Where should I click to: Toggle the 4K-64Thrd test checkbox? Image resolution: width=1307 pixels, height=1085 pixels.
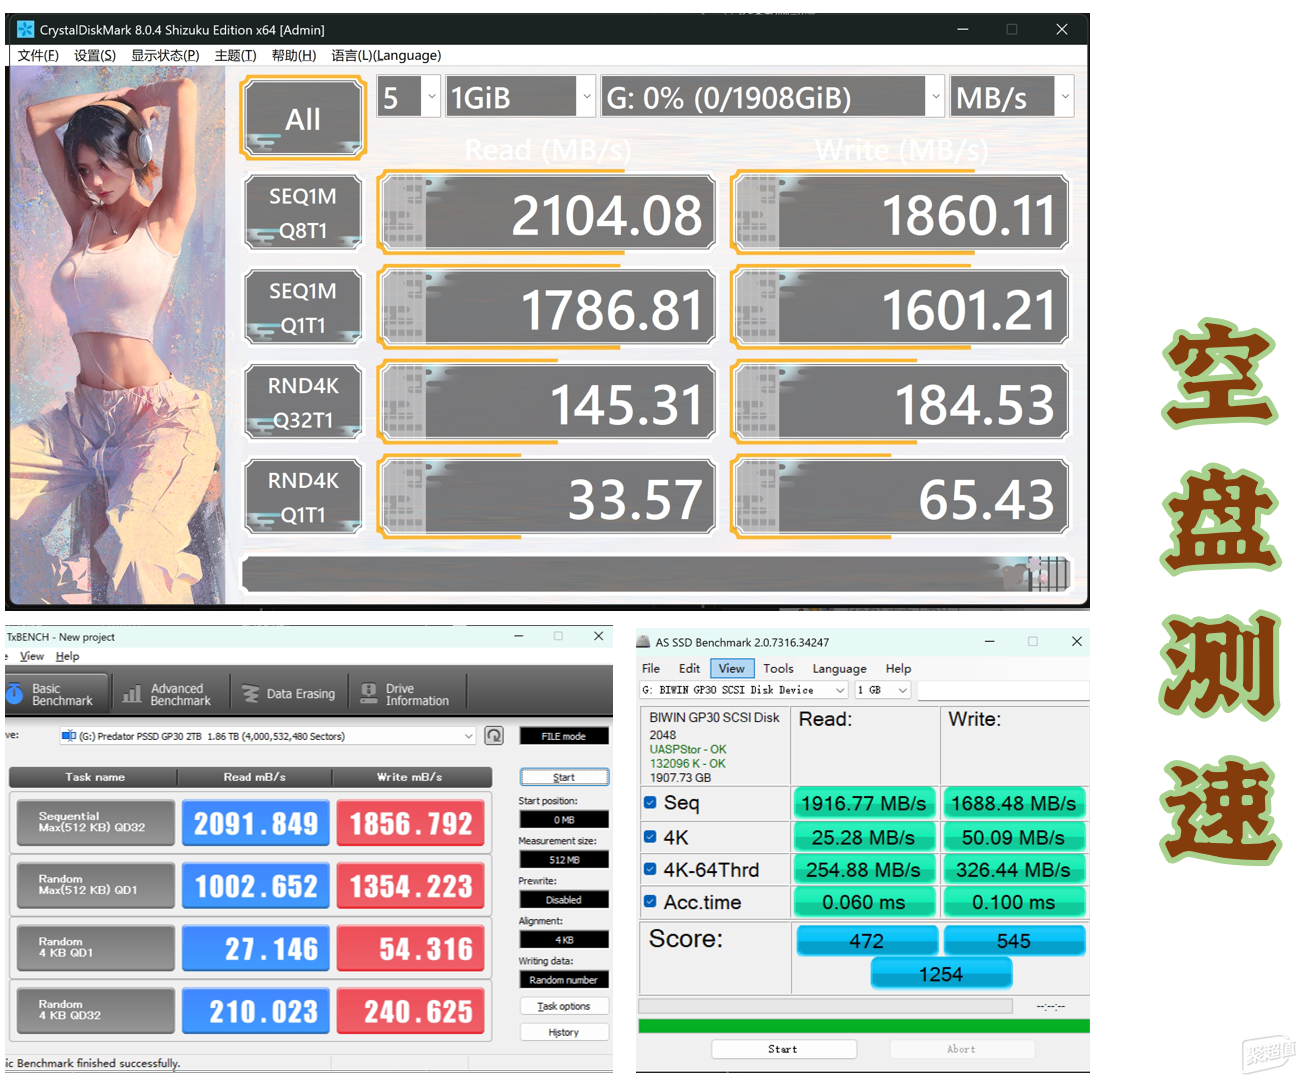[650, 870]
